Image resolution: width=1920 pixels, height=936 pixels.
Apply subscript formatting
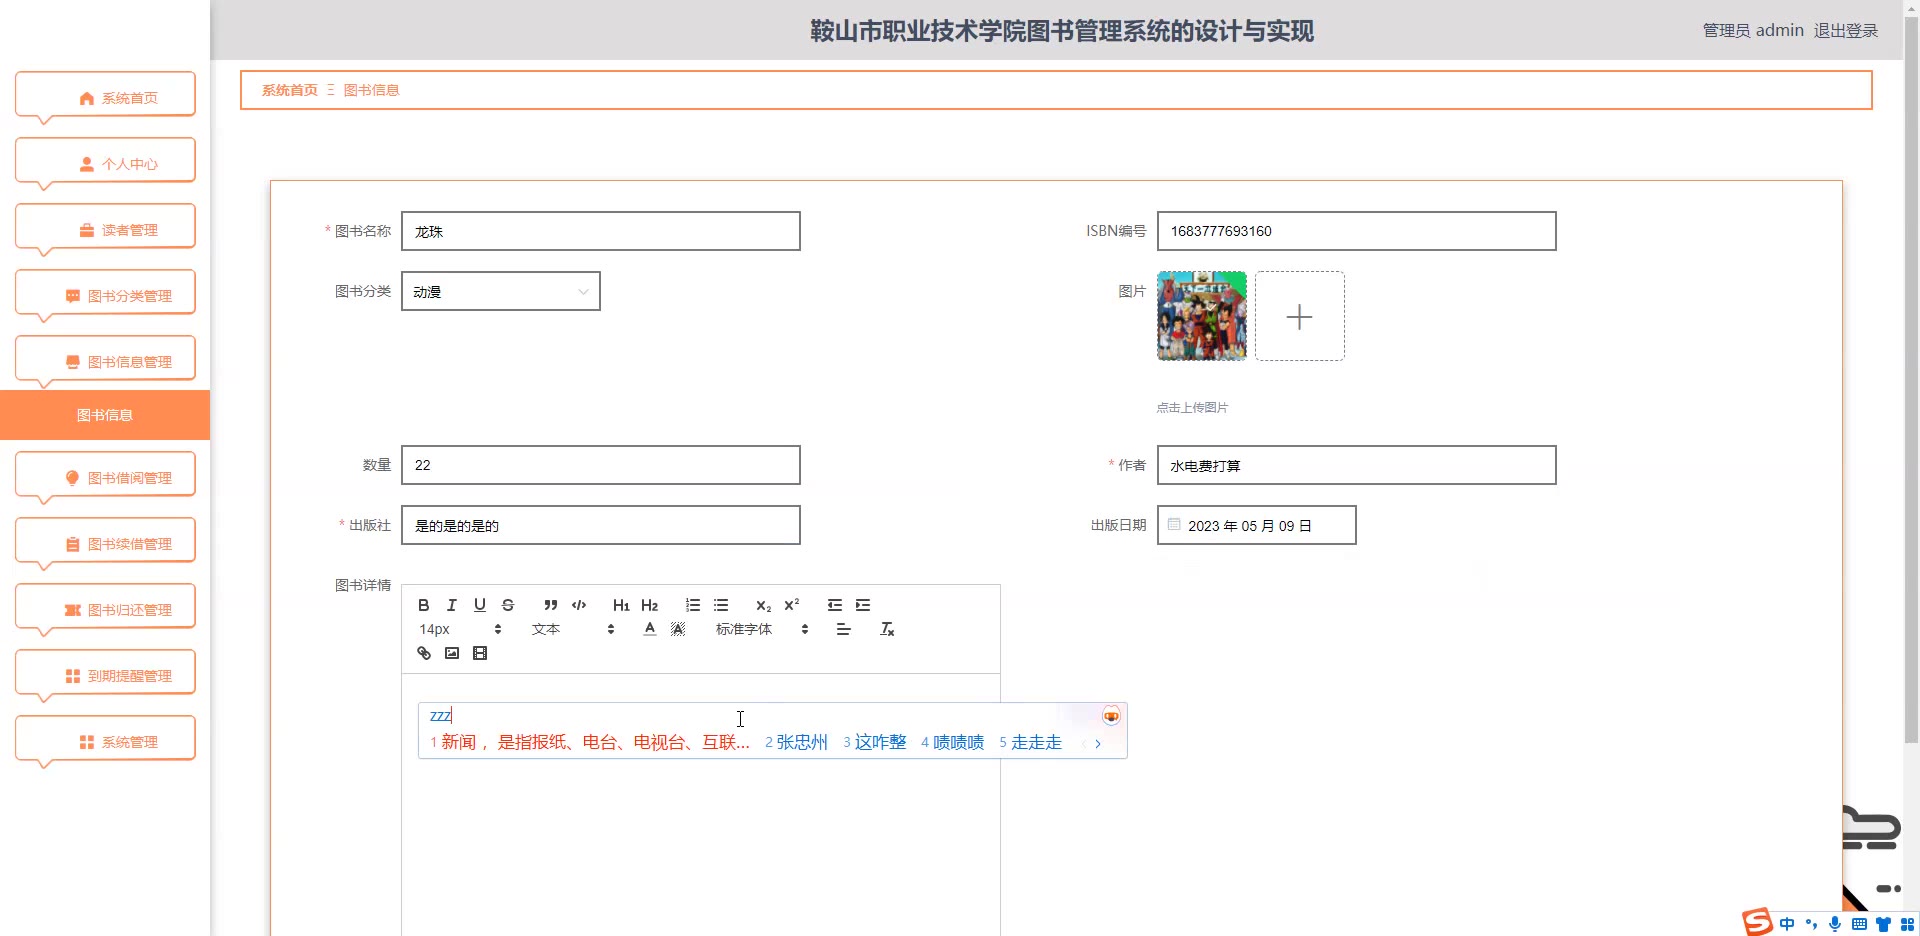[x=763, y=605]
